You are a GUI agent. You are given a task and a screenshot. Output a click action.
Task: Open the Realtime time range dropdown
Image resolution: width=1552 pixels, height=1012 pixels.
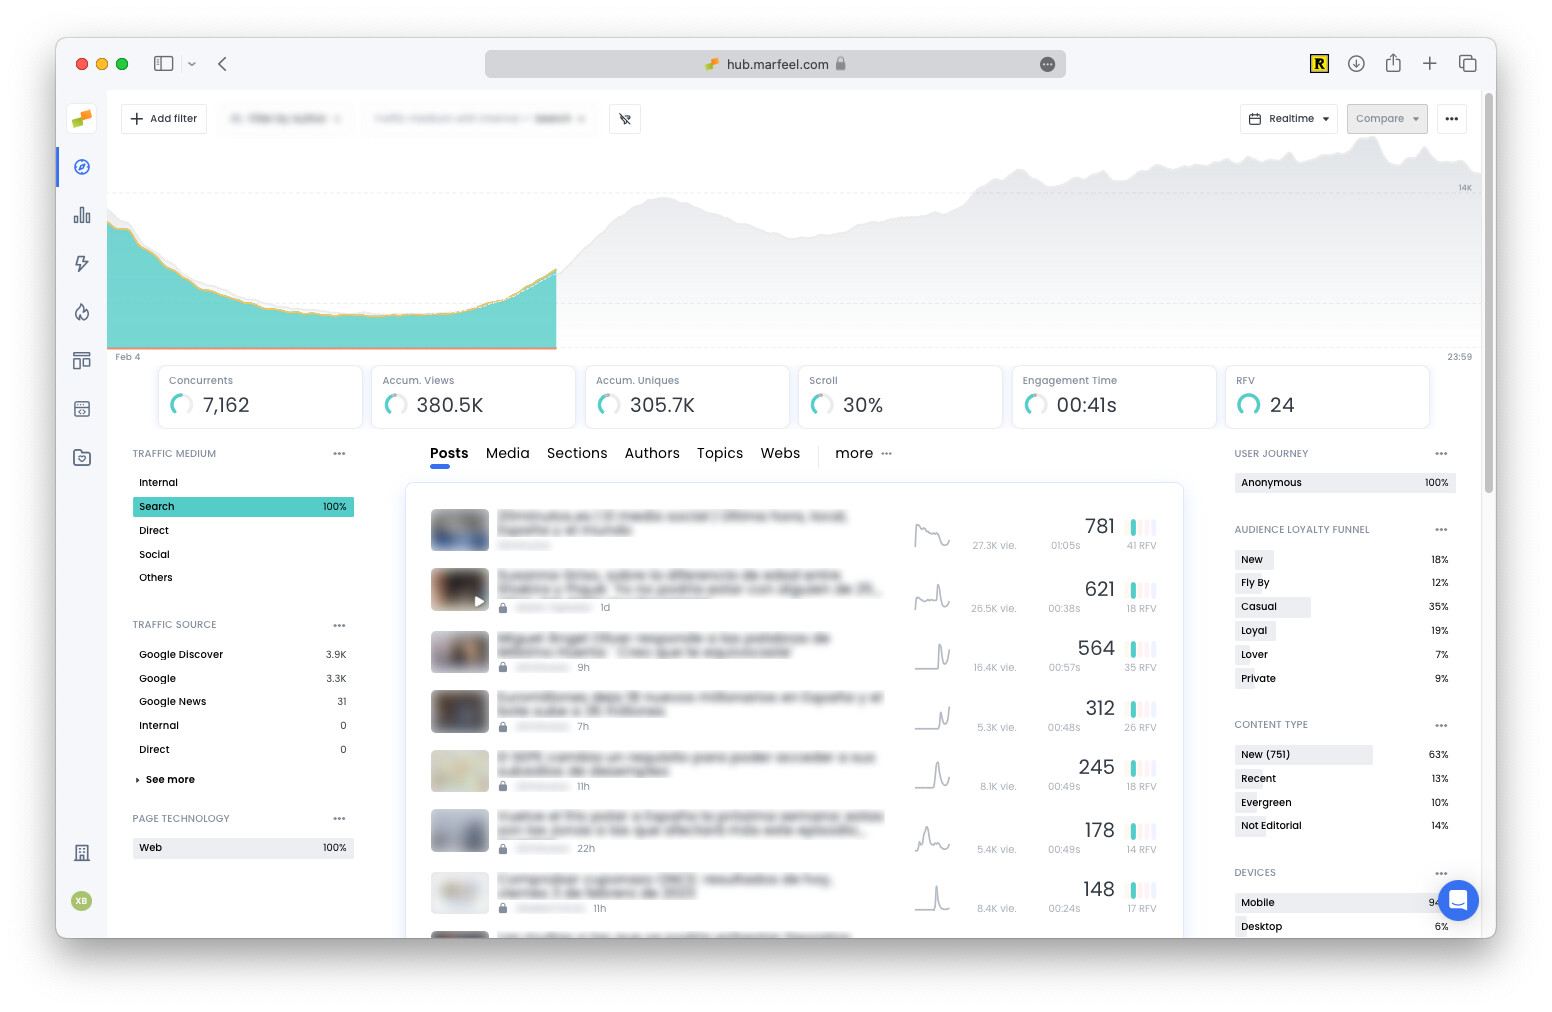point(1288,118)
